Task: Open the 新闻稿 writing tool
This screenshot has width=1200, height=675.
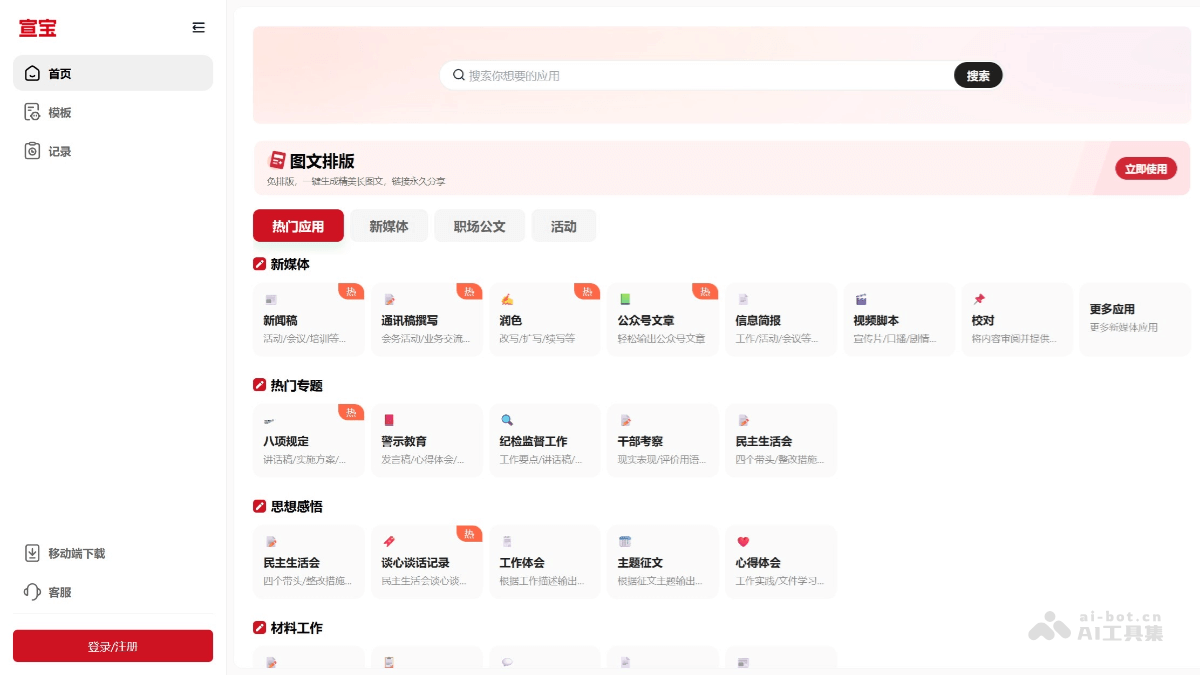Action: [308, 320]
